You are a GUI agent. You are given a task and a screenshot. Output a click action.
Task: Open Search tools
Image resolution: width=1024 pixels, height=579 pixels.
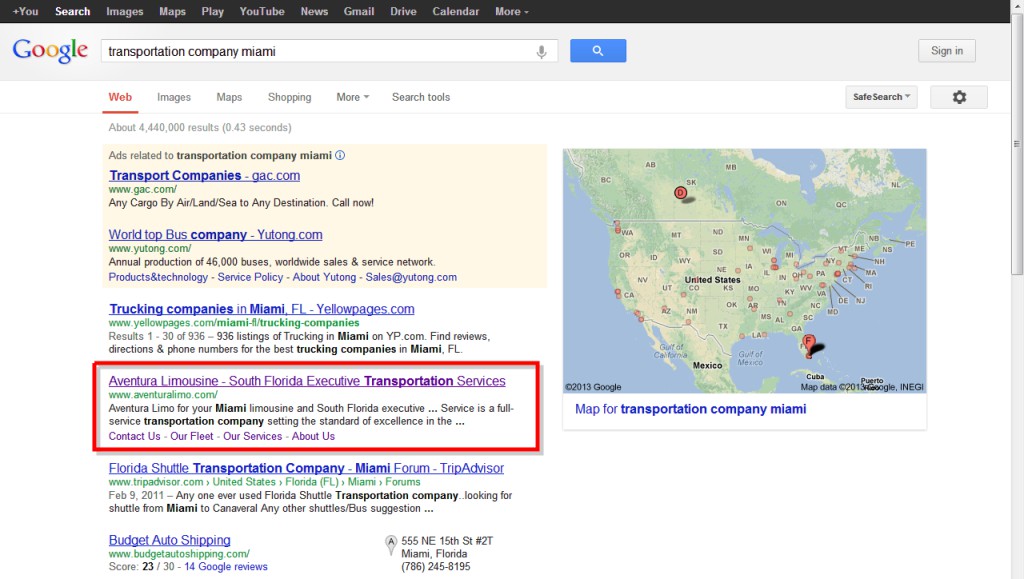[421, 97]
